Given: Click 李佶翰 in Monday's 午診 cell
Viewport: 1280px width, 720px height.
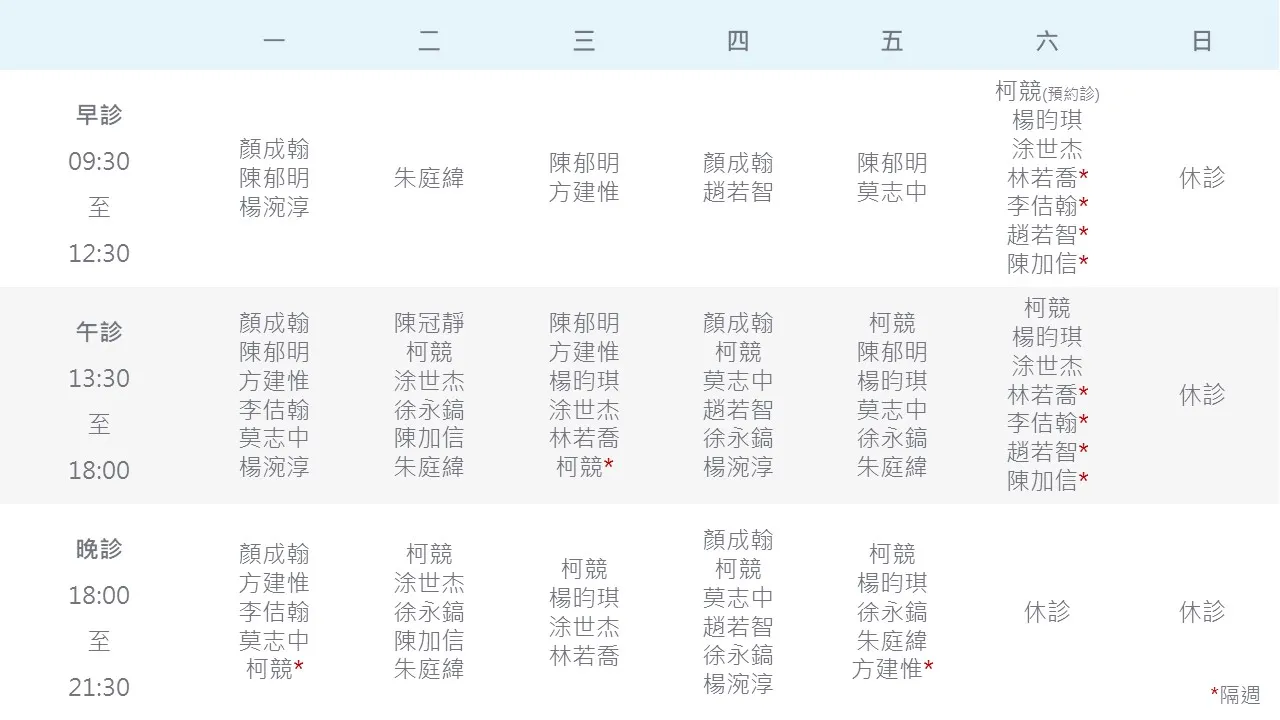Looking at the screenshot, I should point(274,410).
